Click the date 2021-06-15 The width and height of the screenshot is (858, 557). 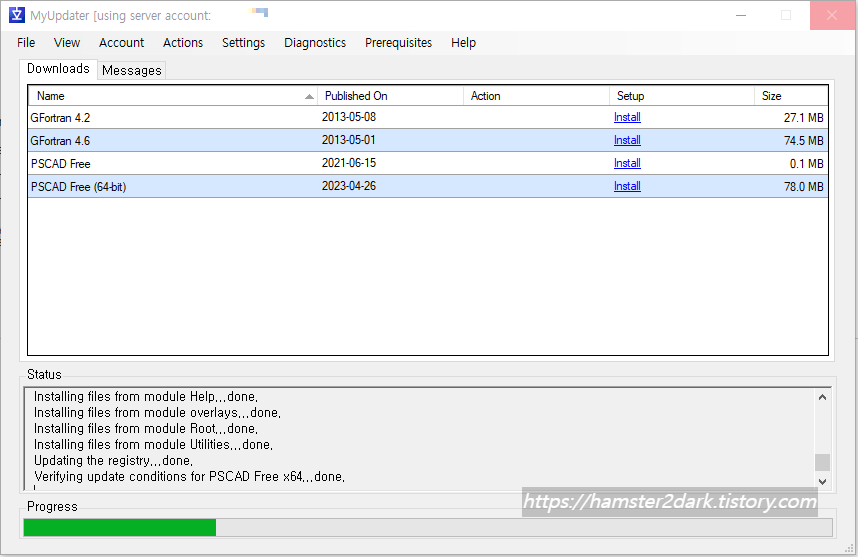349,163
